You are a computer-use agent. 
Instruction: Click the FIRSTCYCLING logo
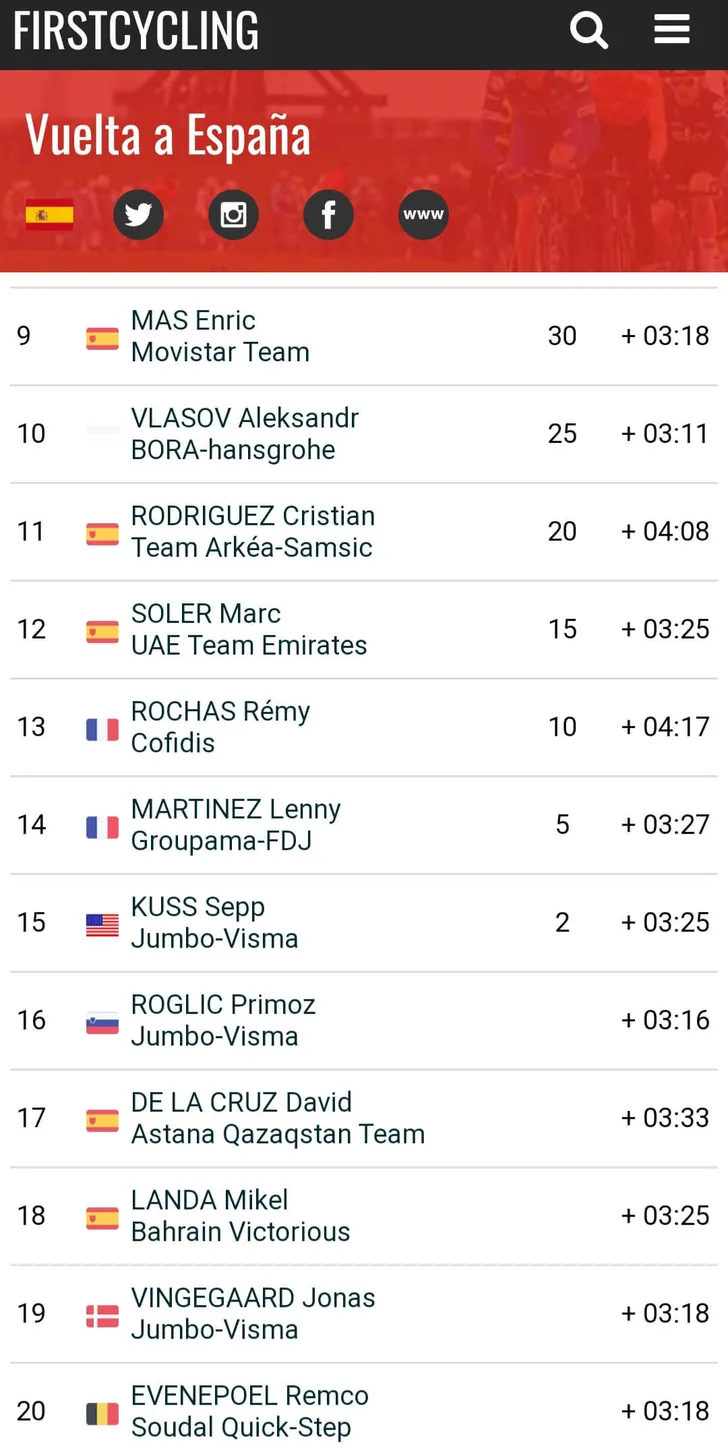click(136, 30)
